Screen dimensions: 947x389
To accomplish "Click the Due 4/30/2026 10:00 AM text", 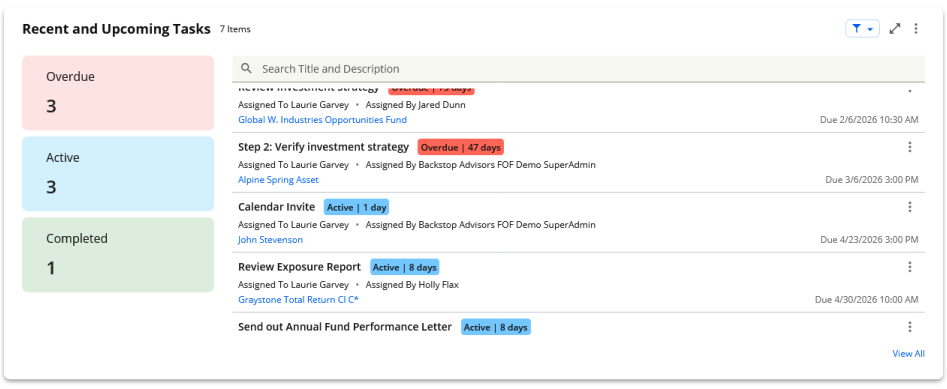I will click(x=867, y=300).
